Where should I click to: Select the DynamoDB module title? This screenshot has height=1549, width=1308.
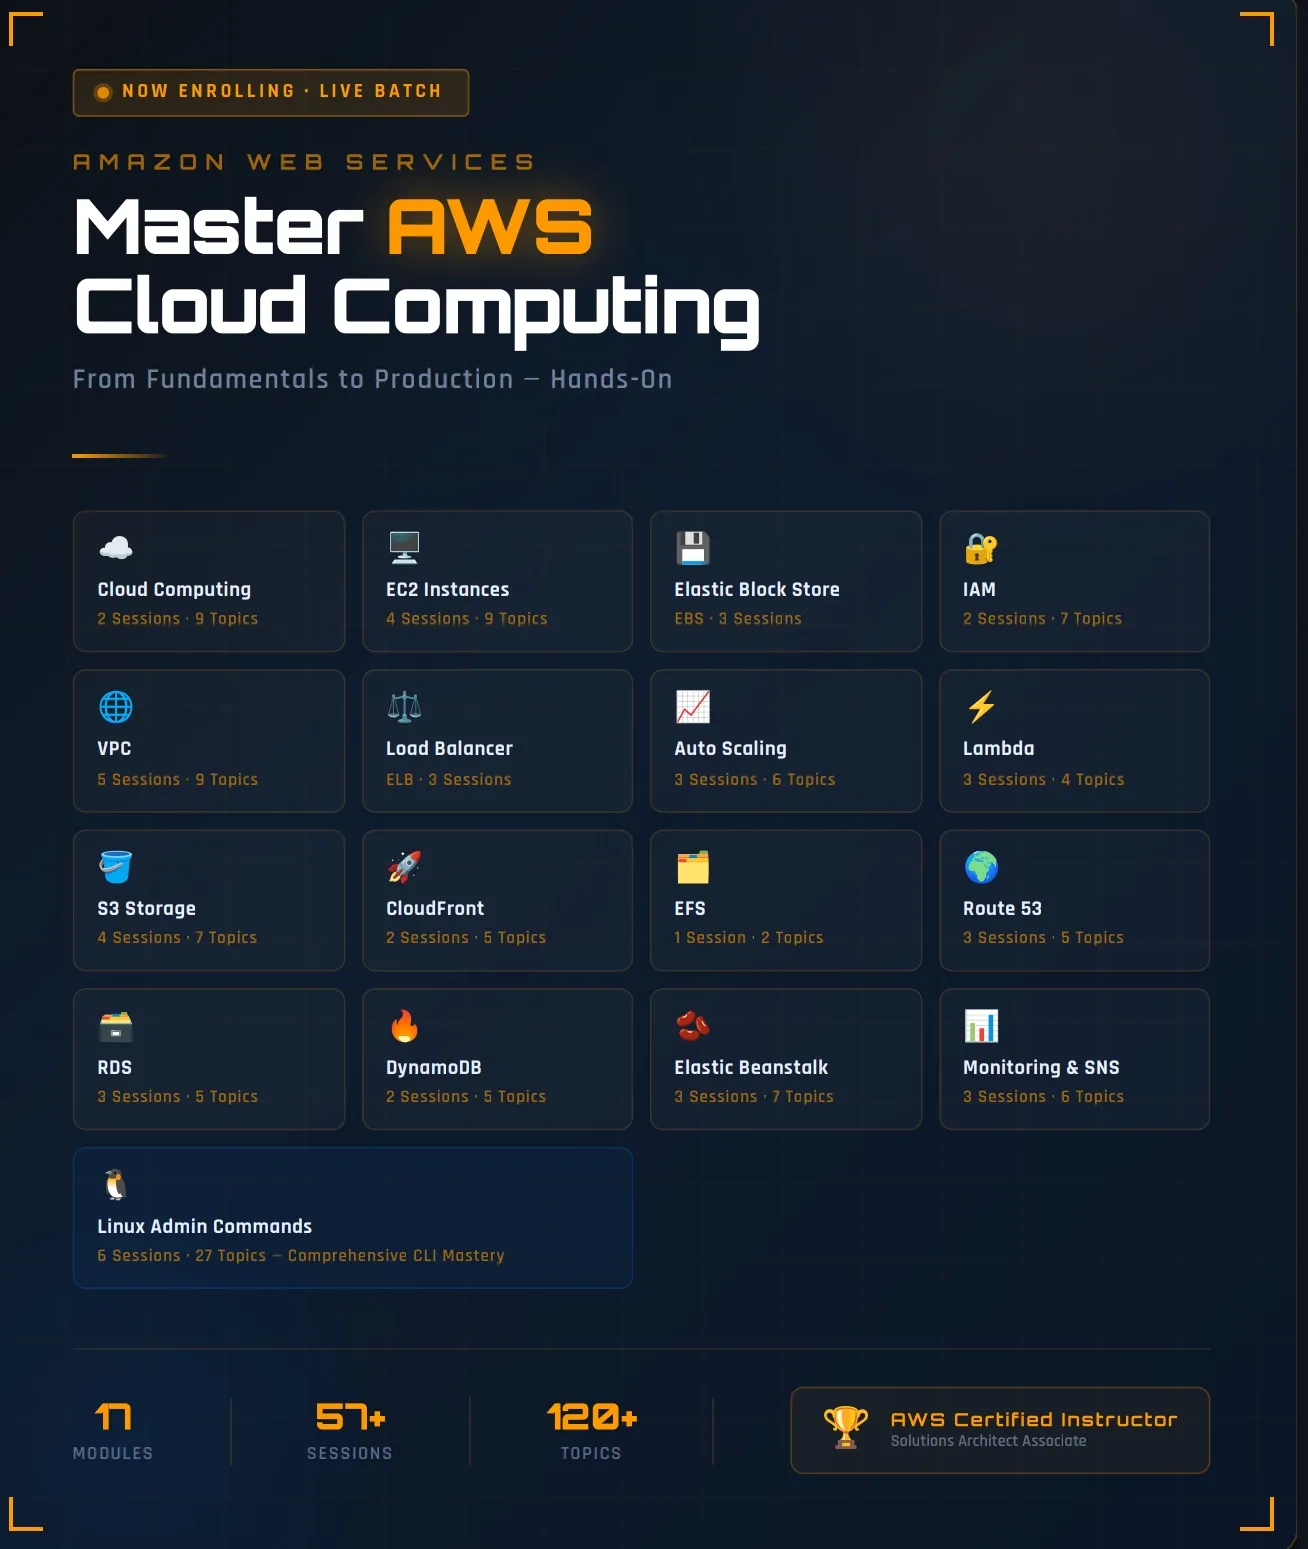434,1068
